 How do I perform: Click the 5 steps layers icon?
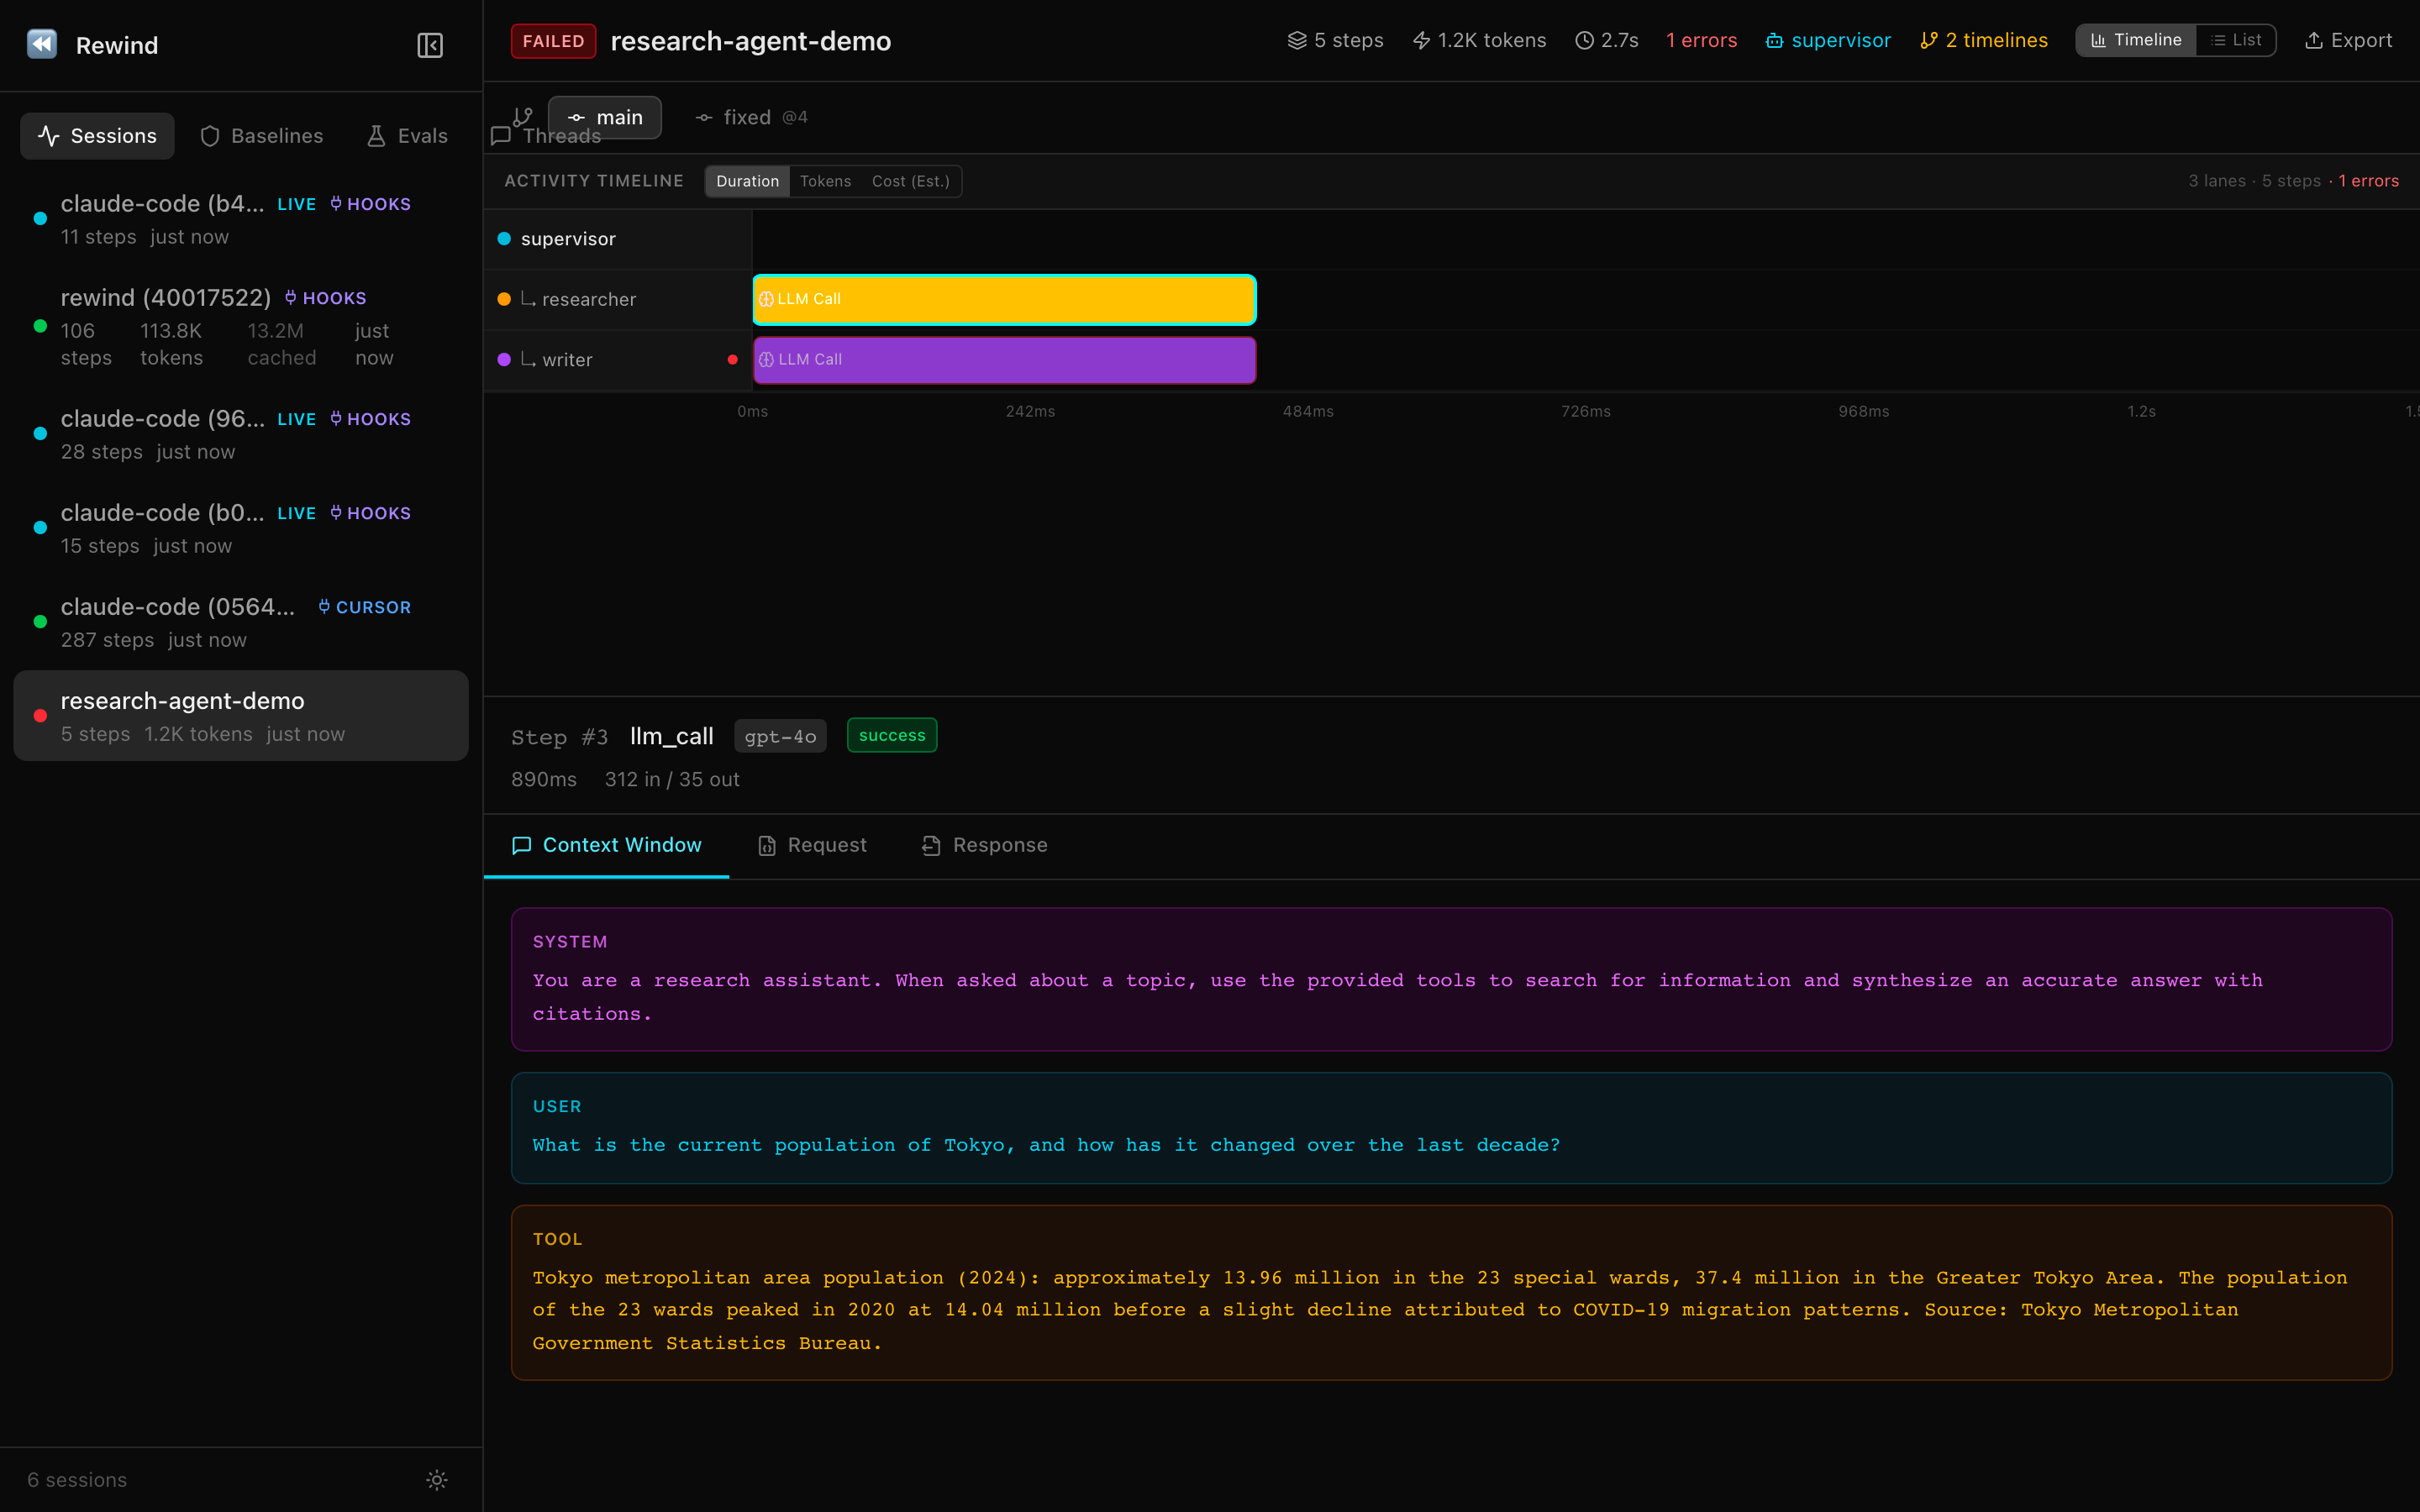[1297, 41]
